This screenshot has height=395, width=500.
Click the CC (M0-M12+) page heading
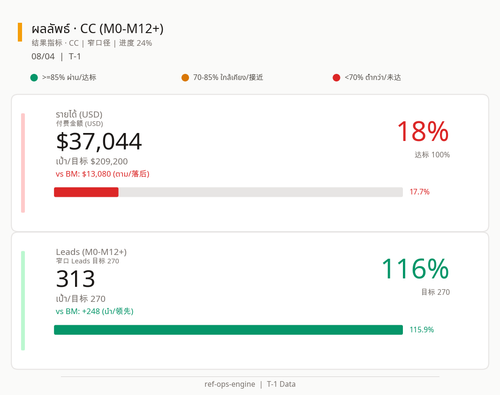[x=97, y=29]
